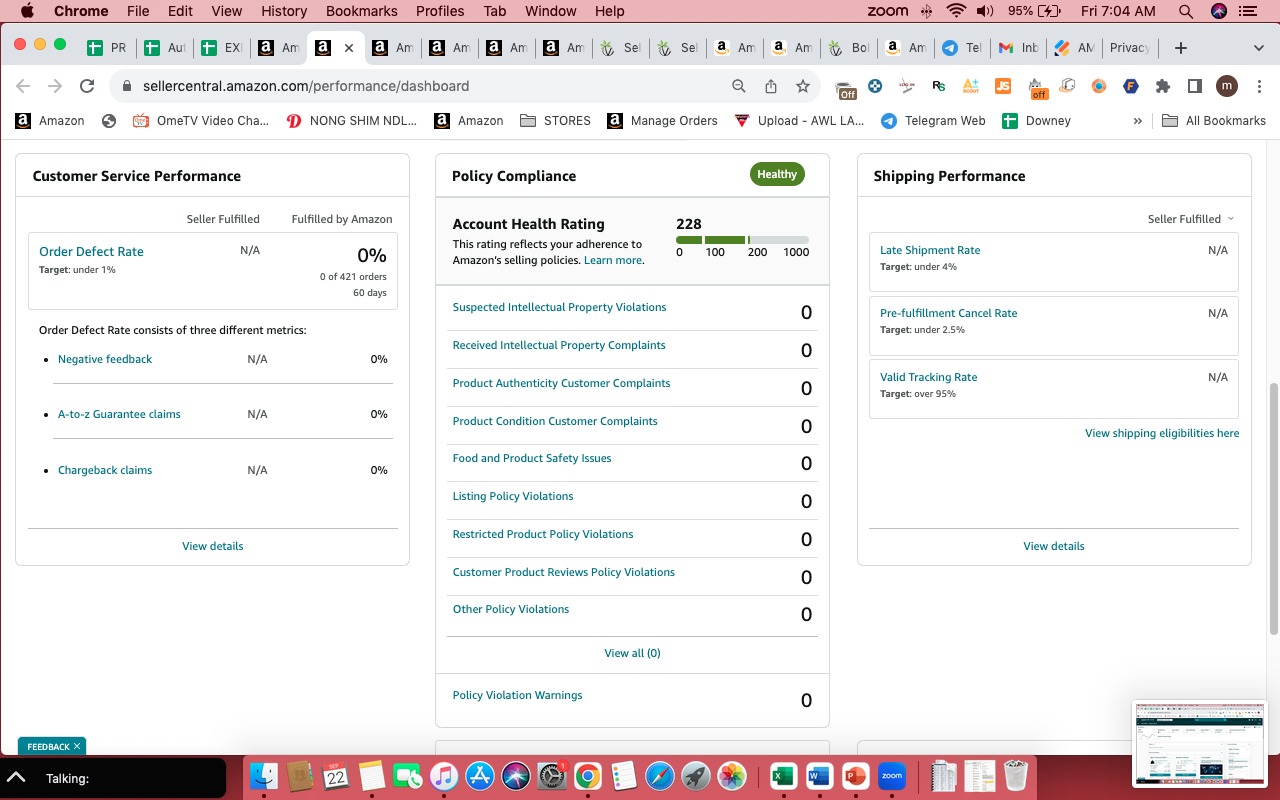Launch Word from the dock
The image size is (1280, 800).
[x=819, y=776]
